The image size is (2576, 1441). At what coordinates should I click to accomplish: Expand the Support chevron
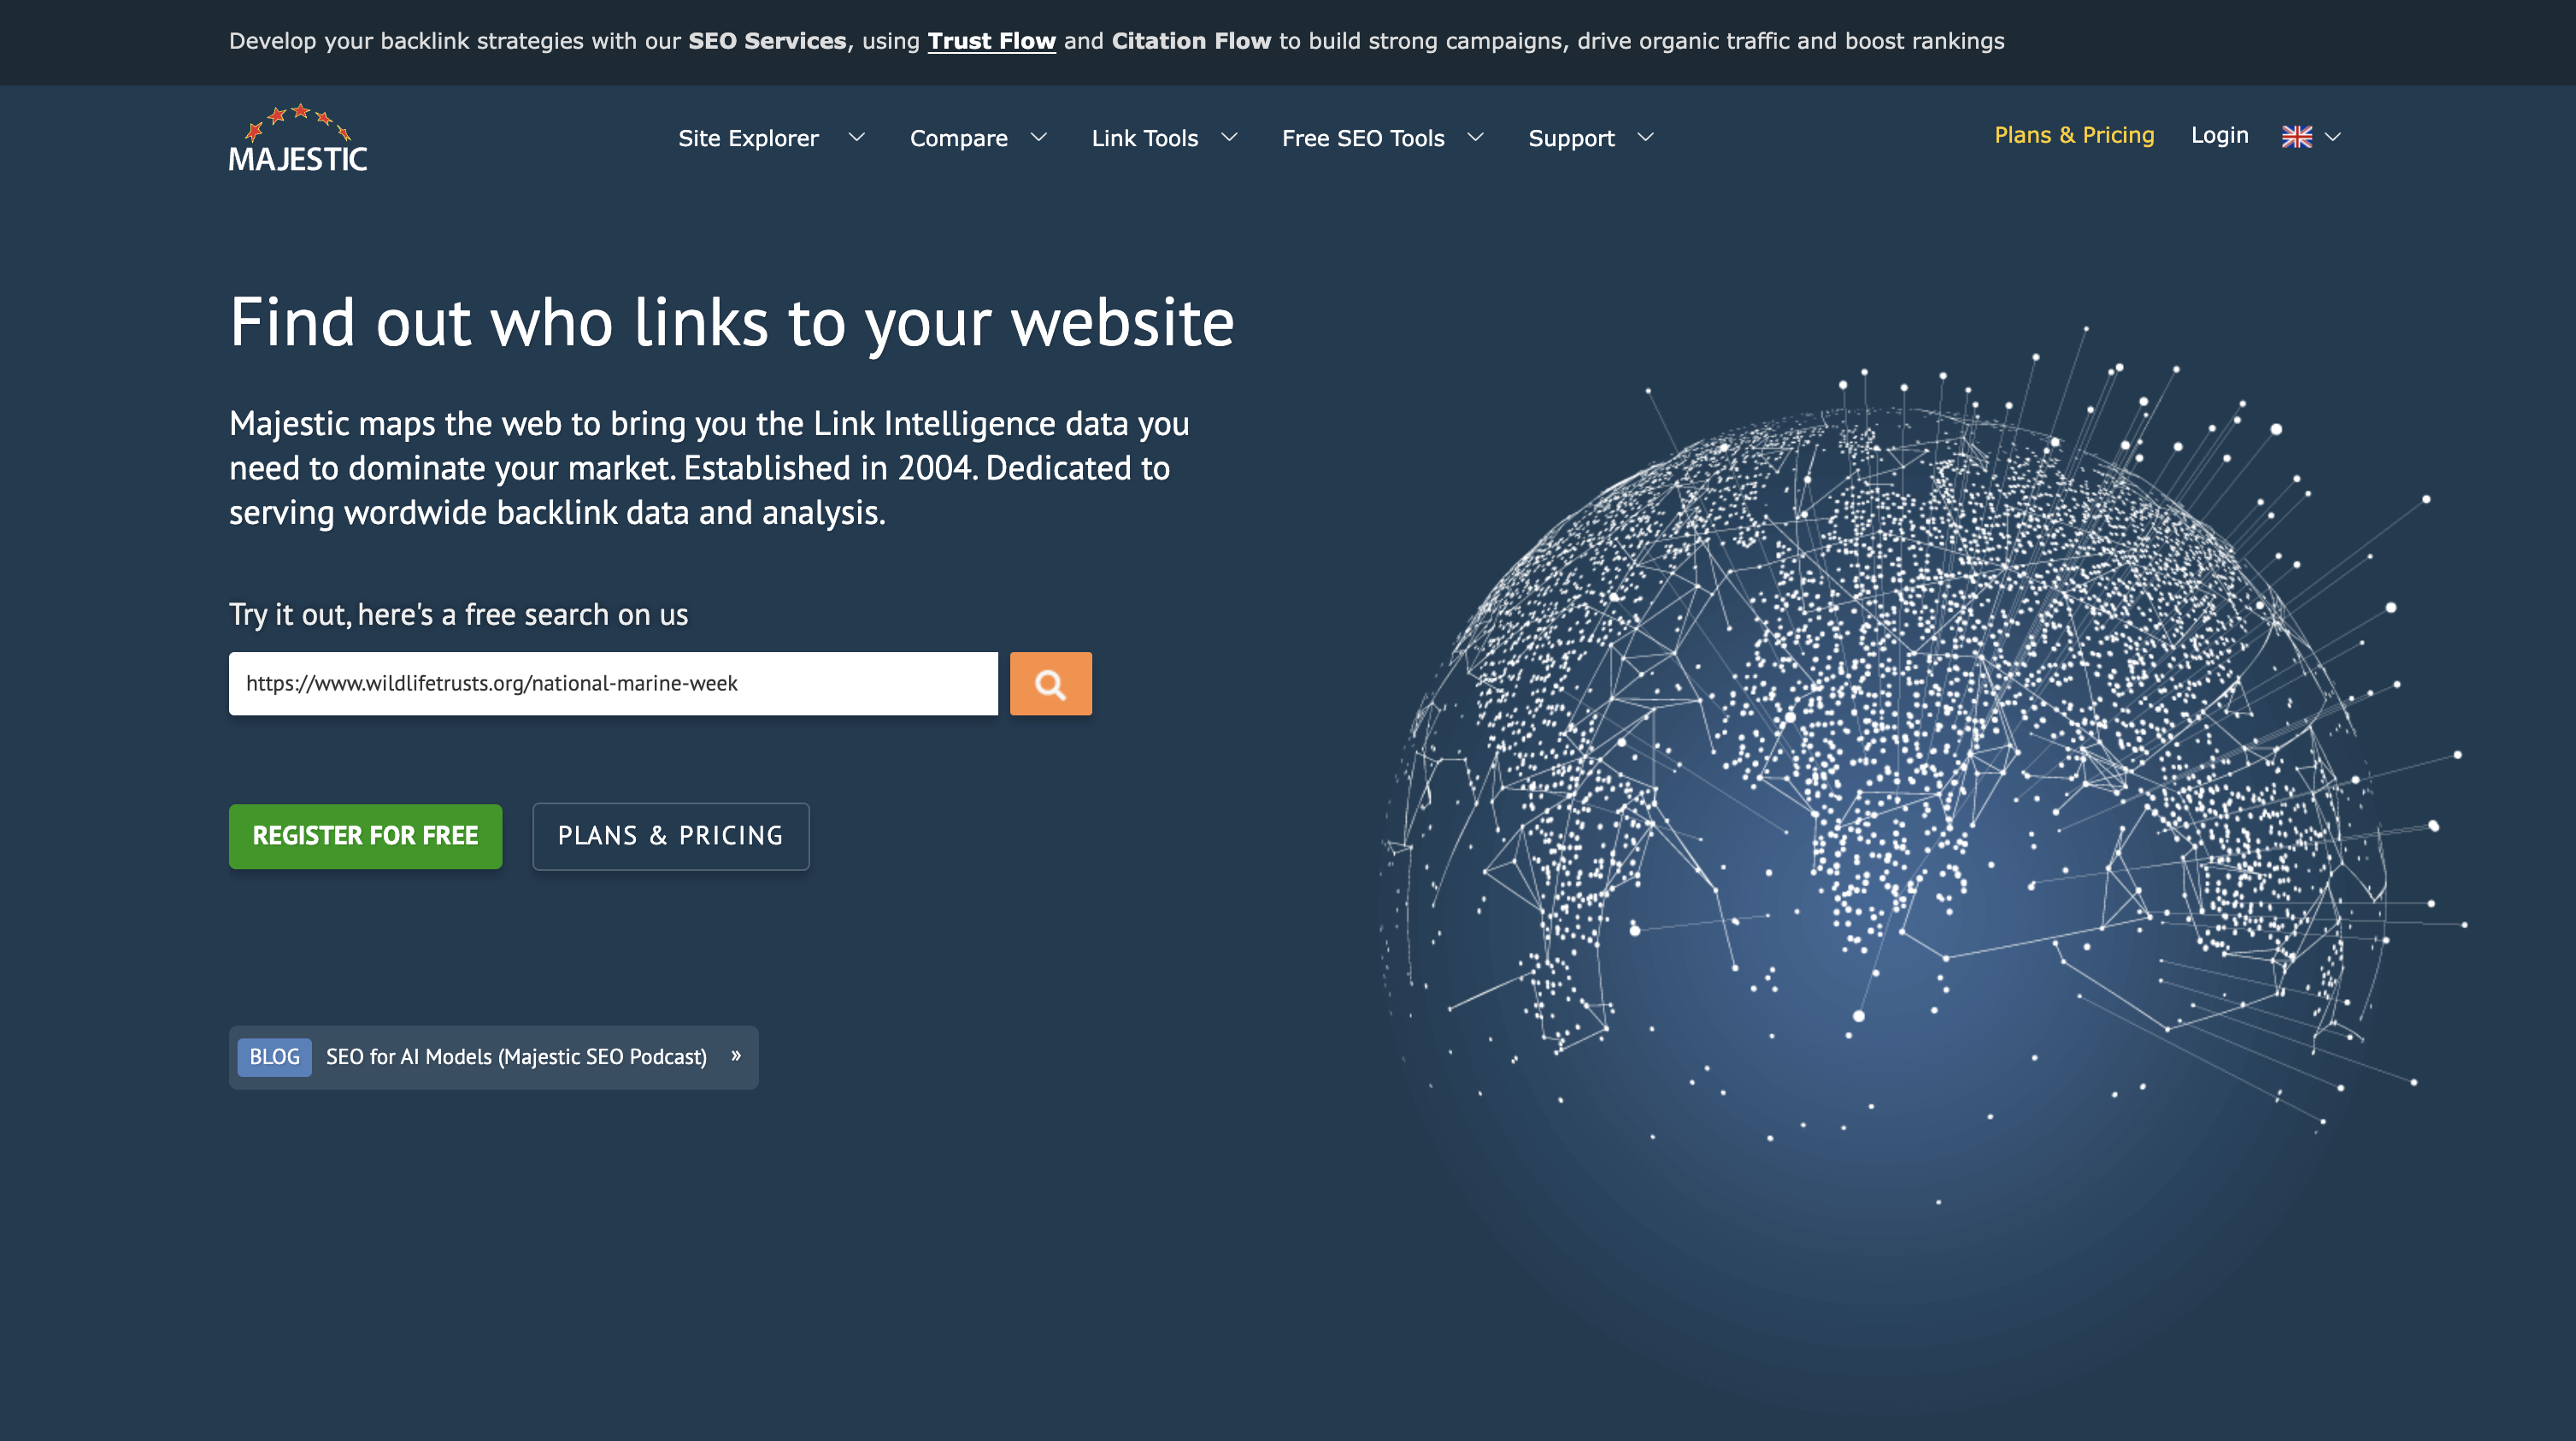pyautogui.click(x=1645, y=137)
